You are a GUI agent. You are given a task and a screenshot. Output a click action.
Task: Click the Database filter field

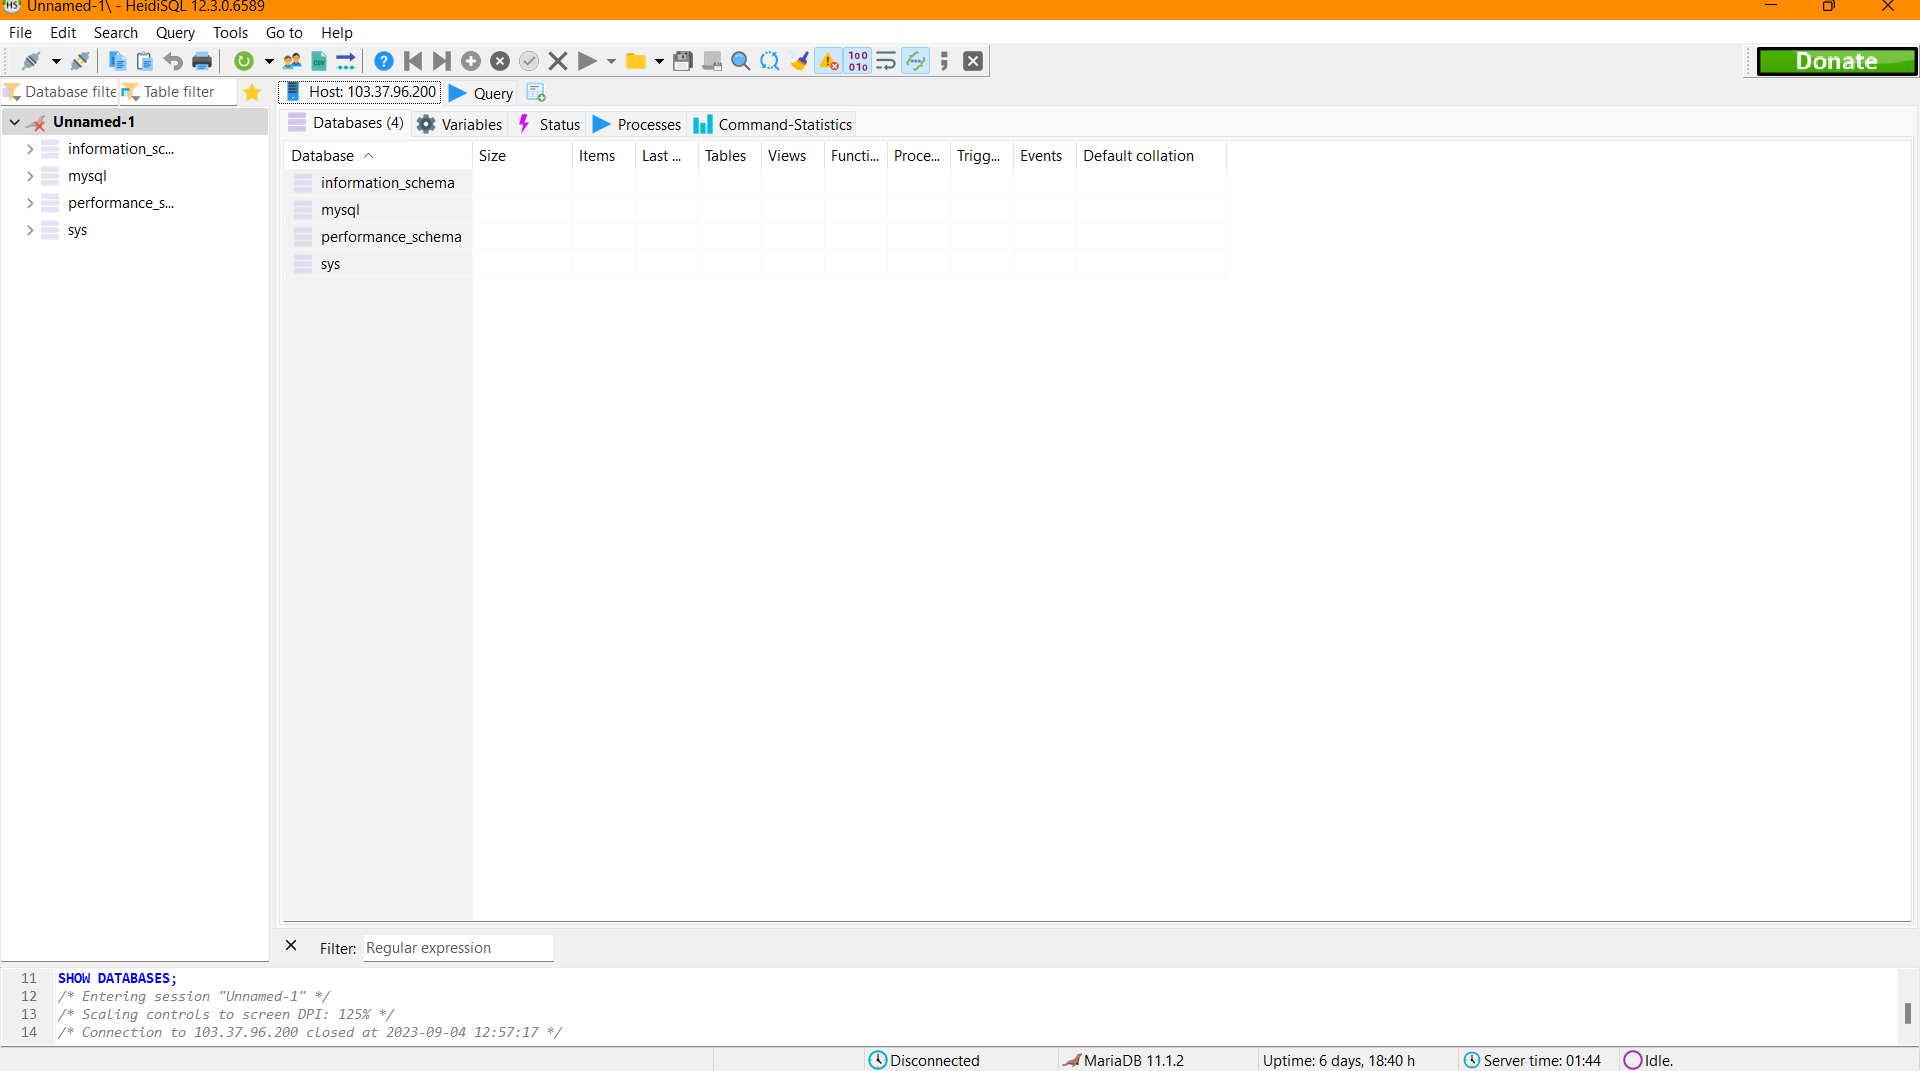tap(60, 92)
